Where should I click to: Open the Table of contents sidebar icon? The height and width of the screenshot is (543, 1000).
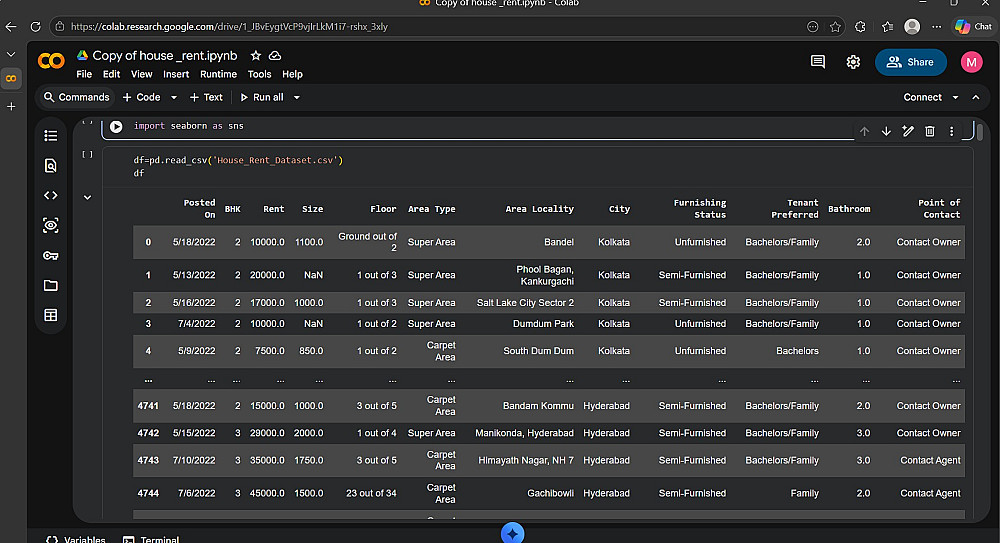[51, 136]
